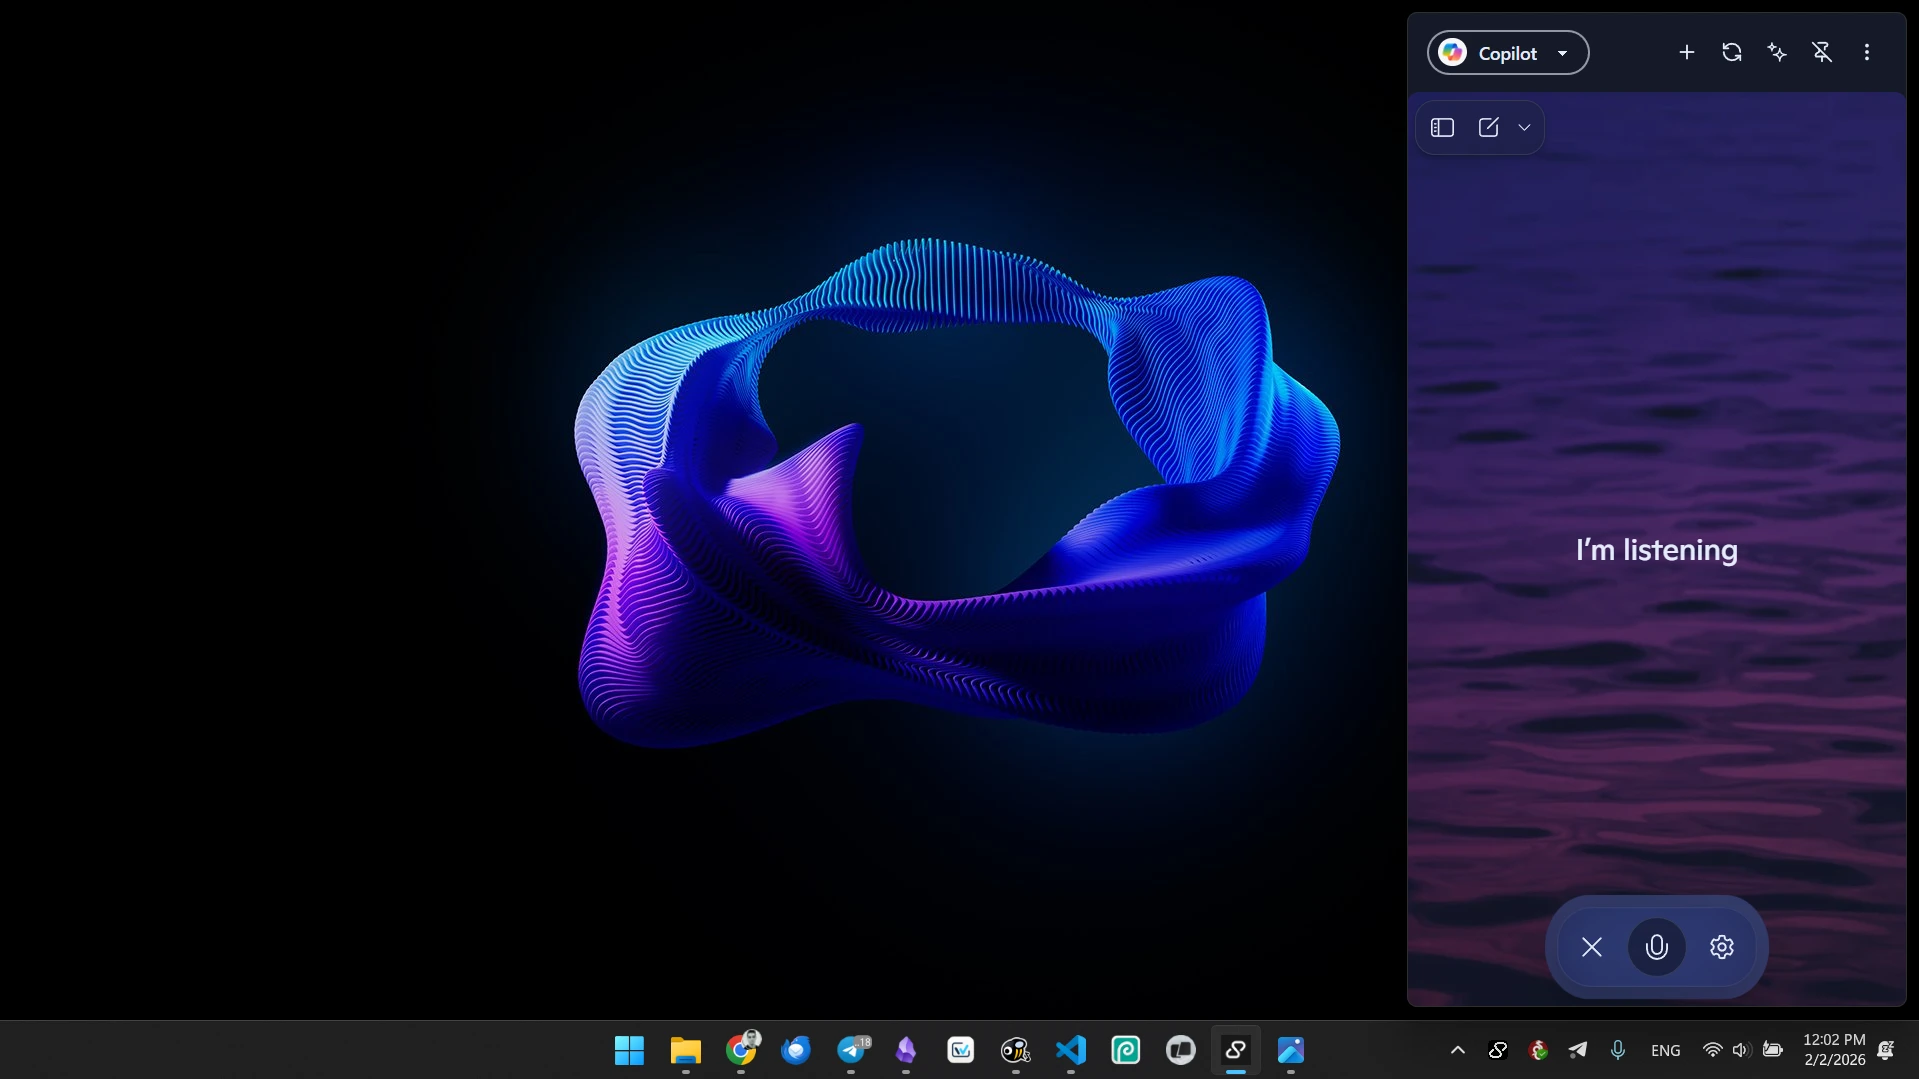
Task: Refresh the Copilot conversation
Action: [1732, 52]
